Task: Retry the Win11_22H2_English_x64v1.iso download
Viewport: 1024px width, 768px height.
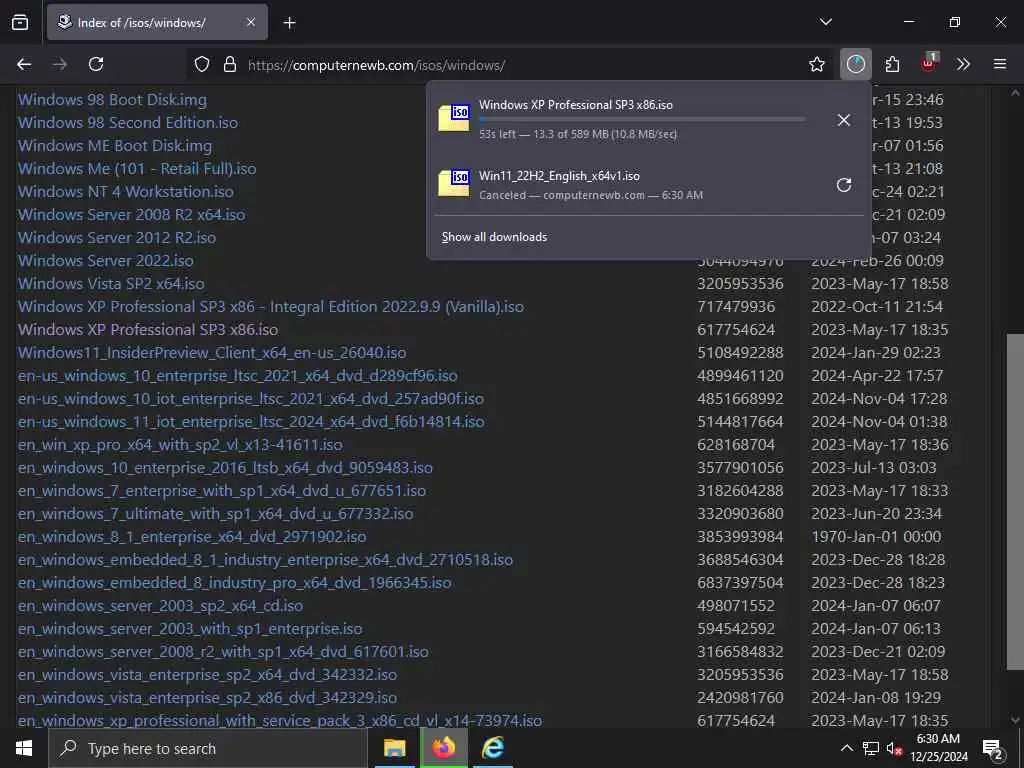Action: [844, 185]
